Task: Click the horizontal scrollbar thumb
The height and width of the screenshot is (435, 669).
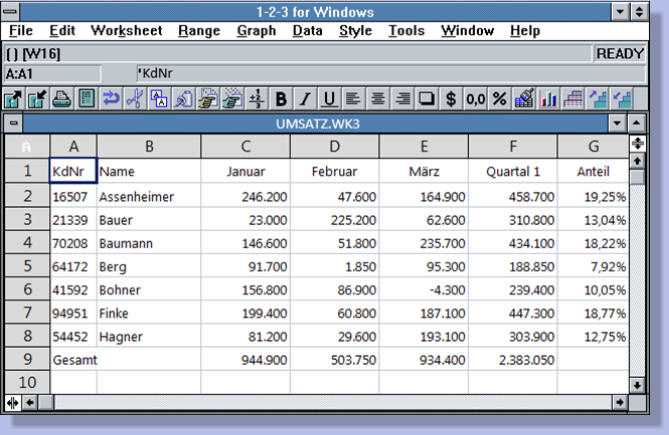Action: click(46, 402)
